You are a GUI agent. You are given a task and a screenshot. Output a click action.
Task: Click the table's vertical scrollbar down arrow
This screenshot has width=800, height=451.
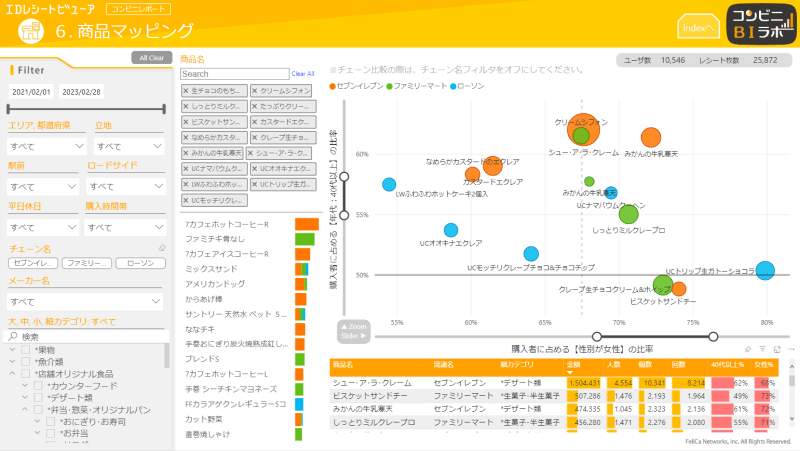(792, 419)
